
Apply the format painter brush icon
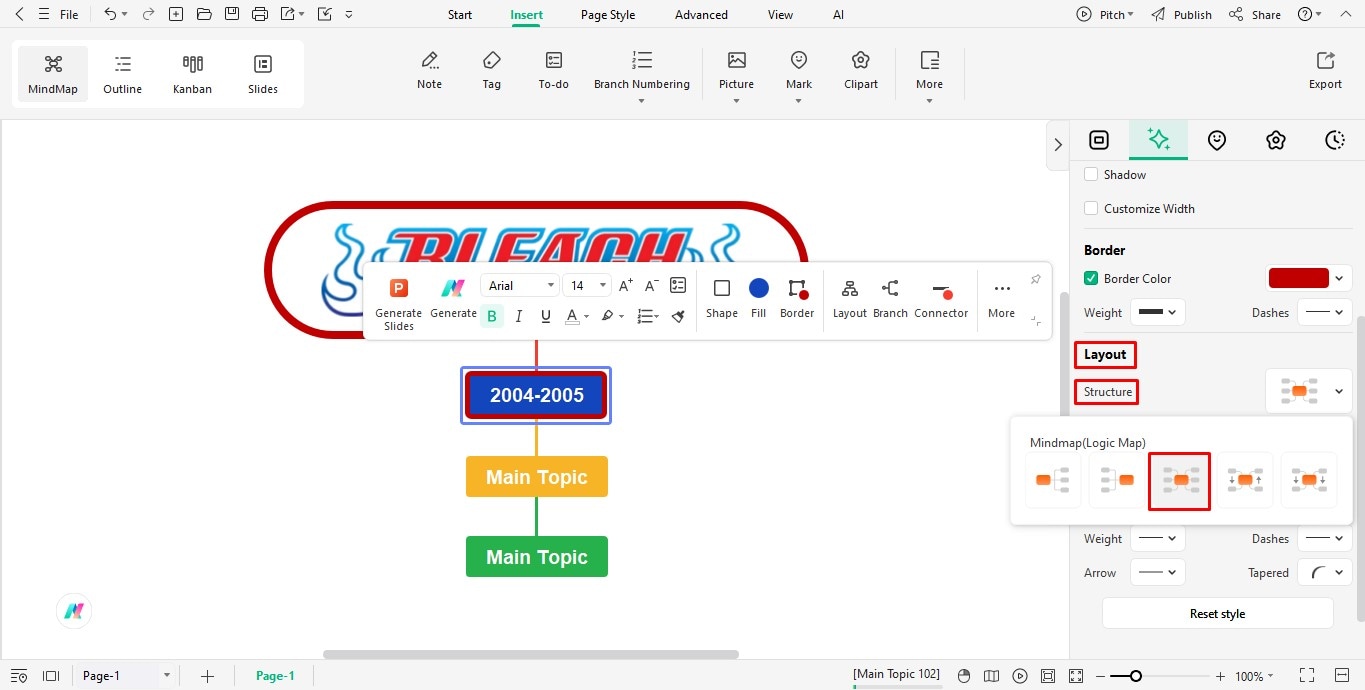[x=678, y=316]
